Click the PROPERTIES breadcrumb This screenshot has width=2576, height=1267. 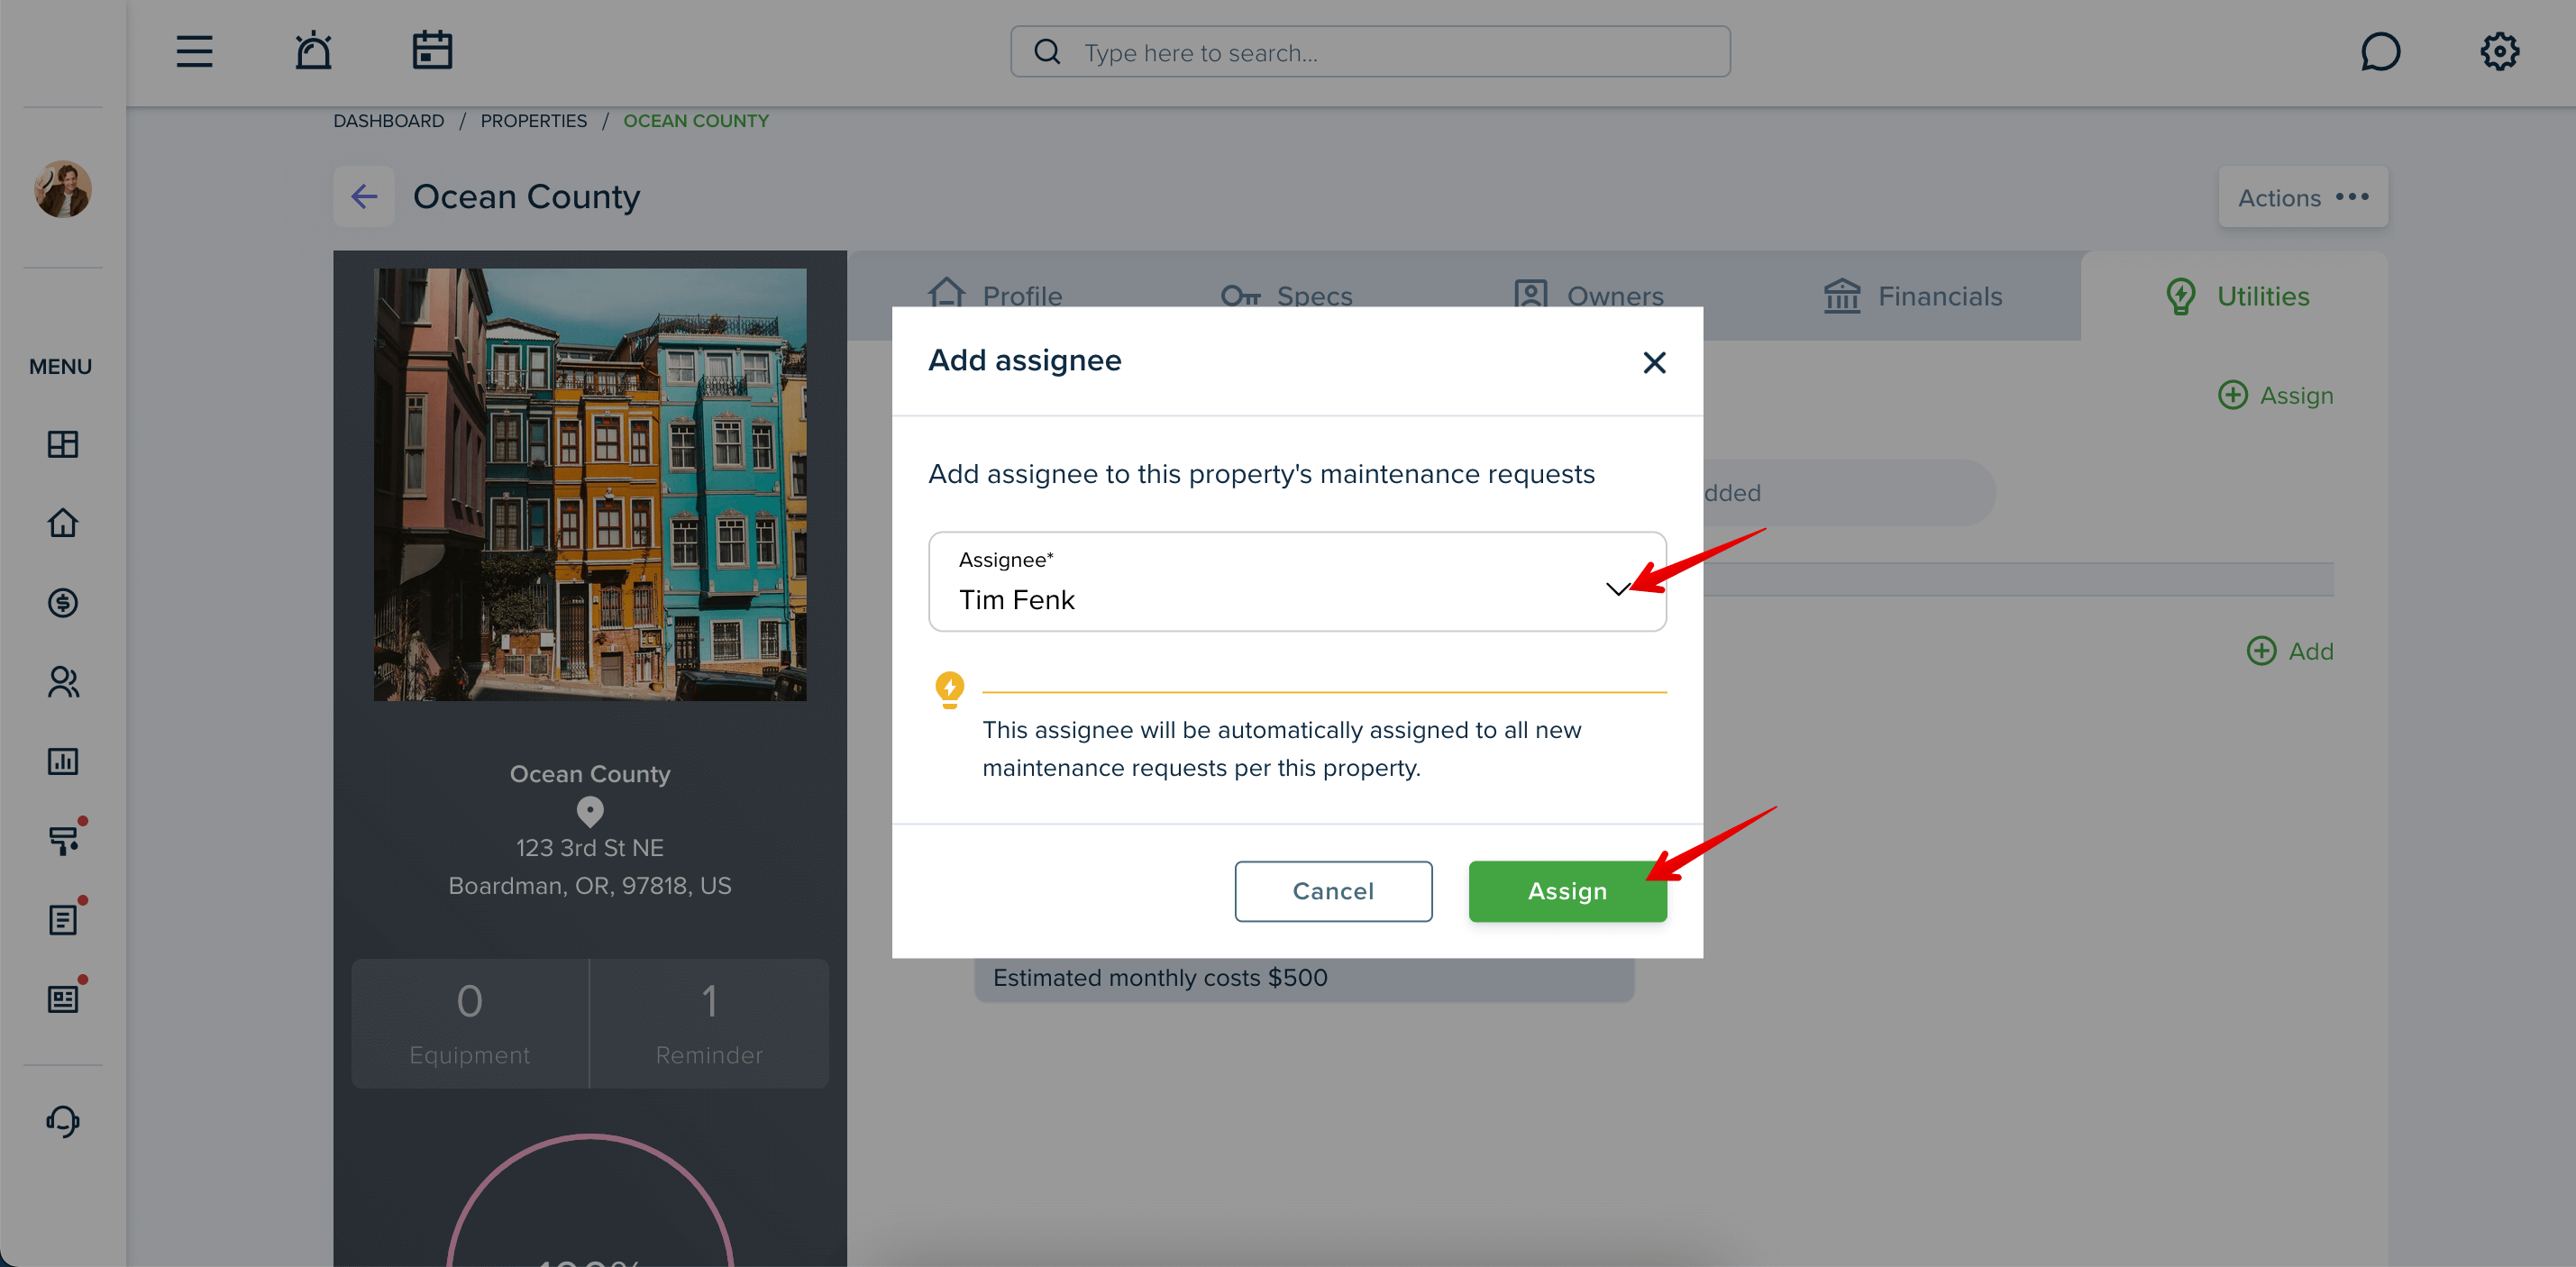[x=533, y=120]
